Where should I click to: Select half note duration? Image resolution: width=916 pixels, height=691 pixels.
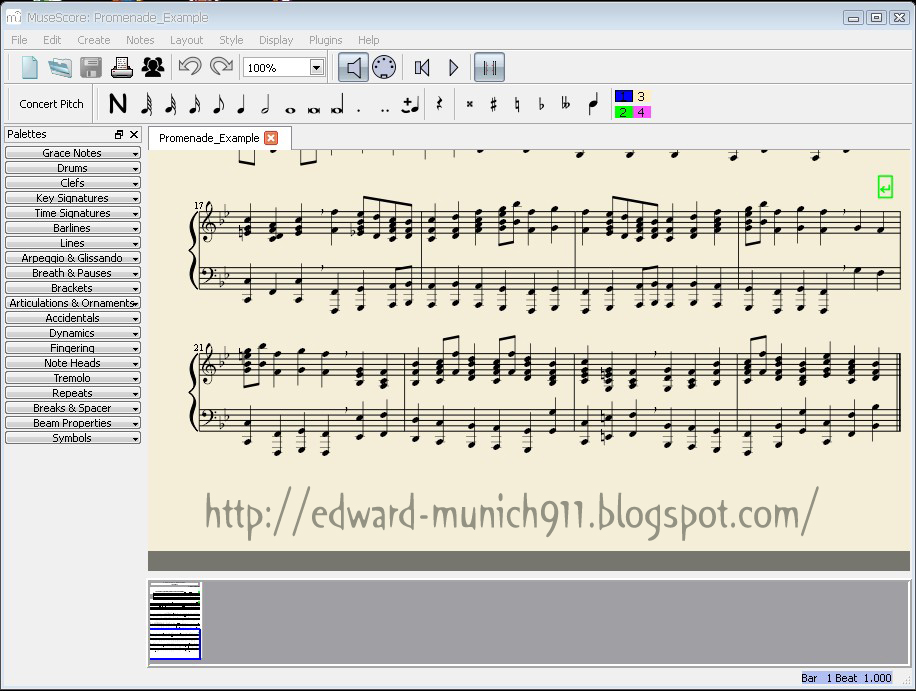265,104
